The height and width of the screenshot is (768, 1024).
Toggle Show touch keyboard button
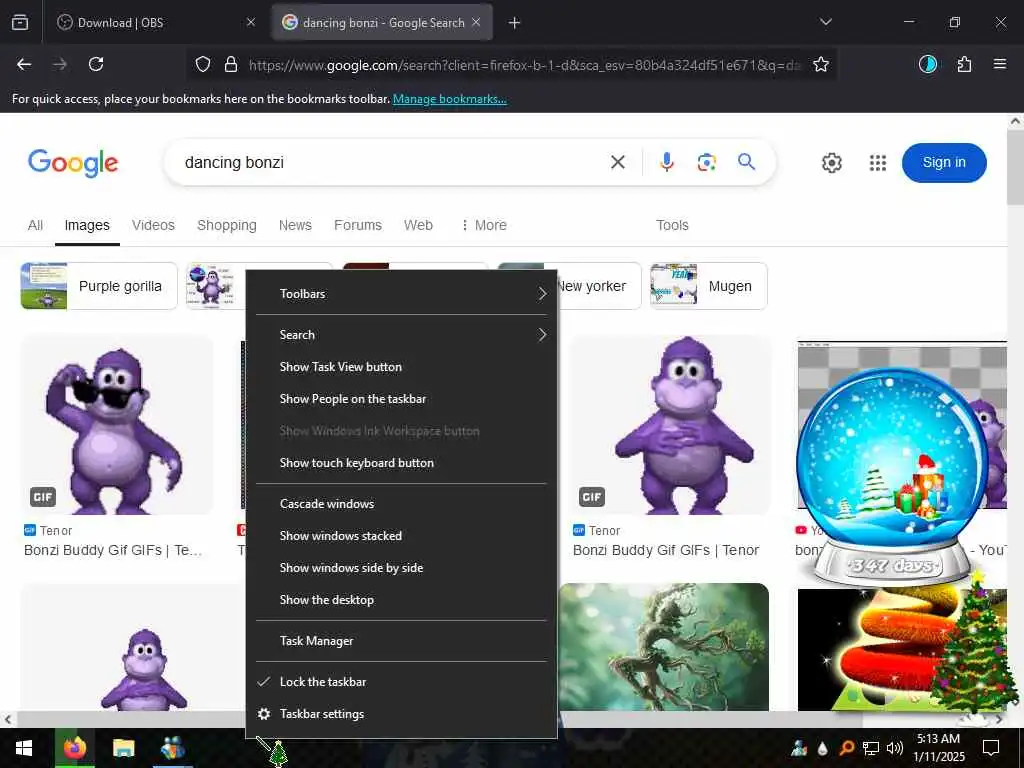(x=401, y=463)
